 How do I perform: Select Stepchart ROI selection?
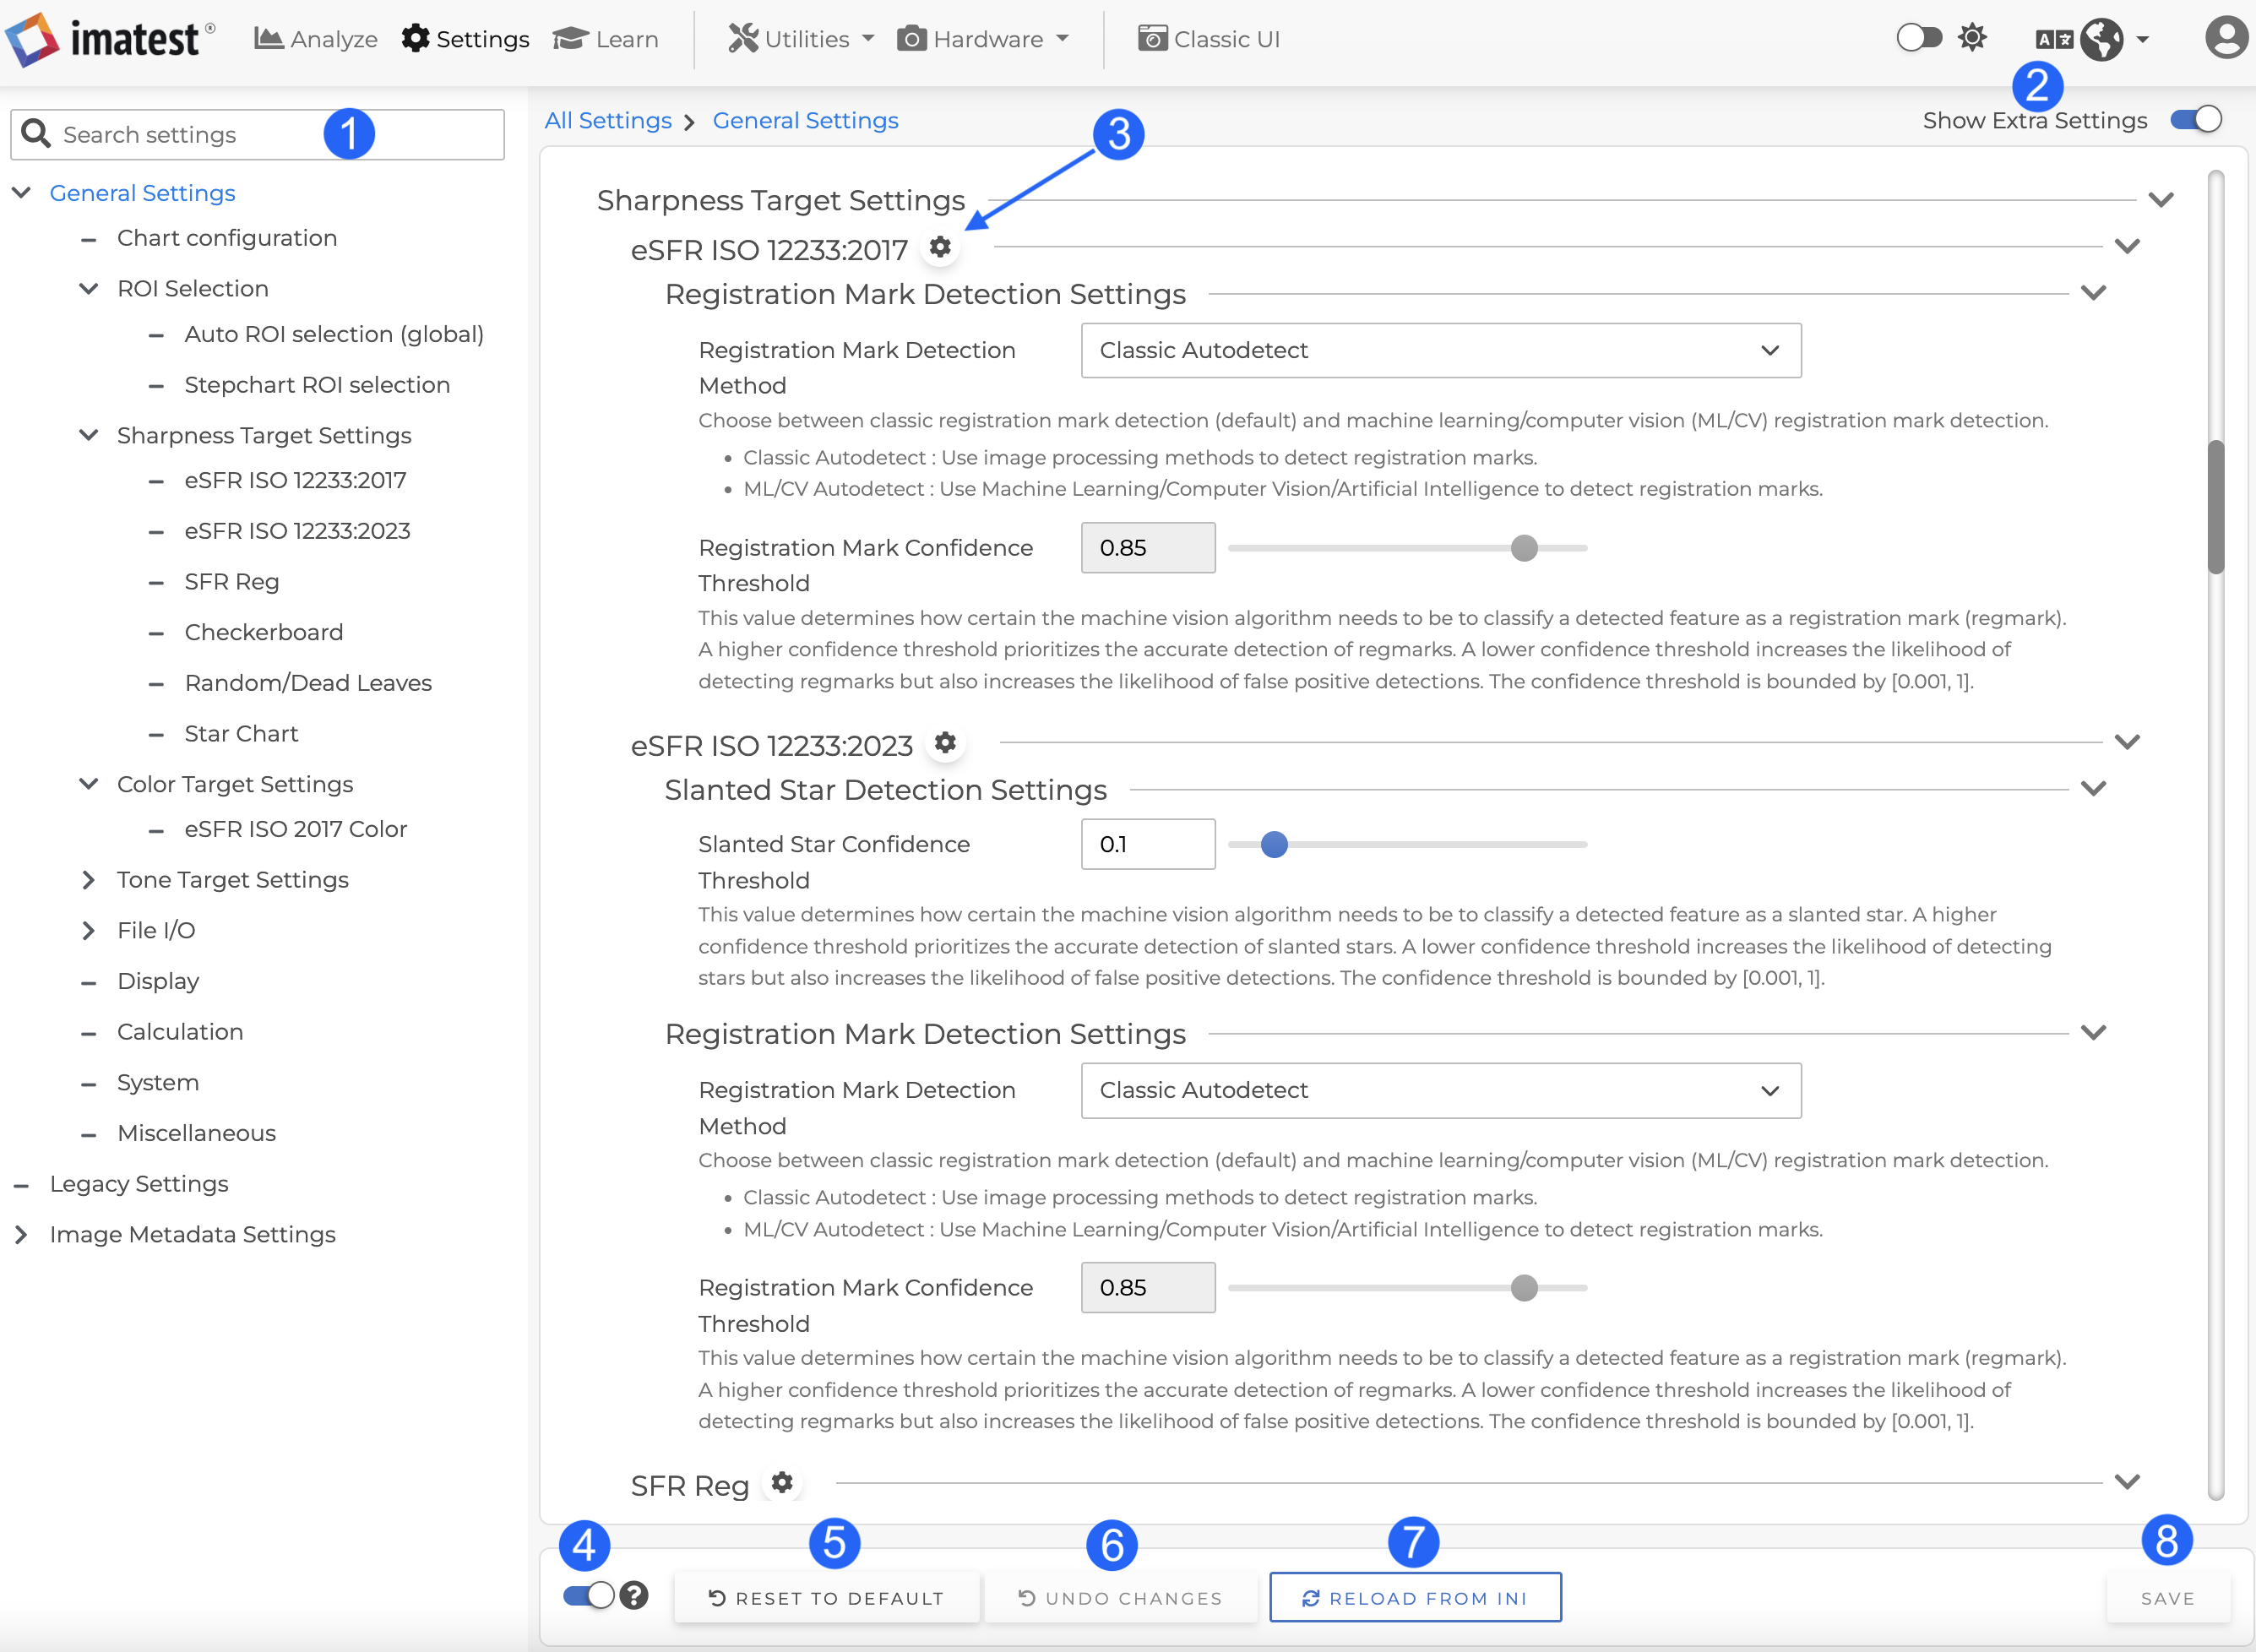click(x=317, y=385)
